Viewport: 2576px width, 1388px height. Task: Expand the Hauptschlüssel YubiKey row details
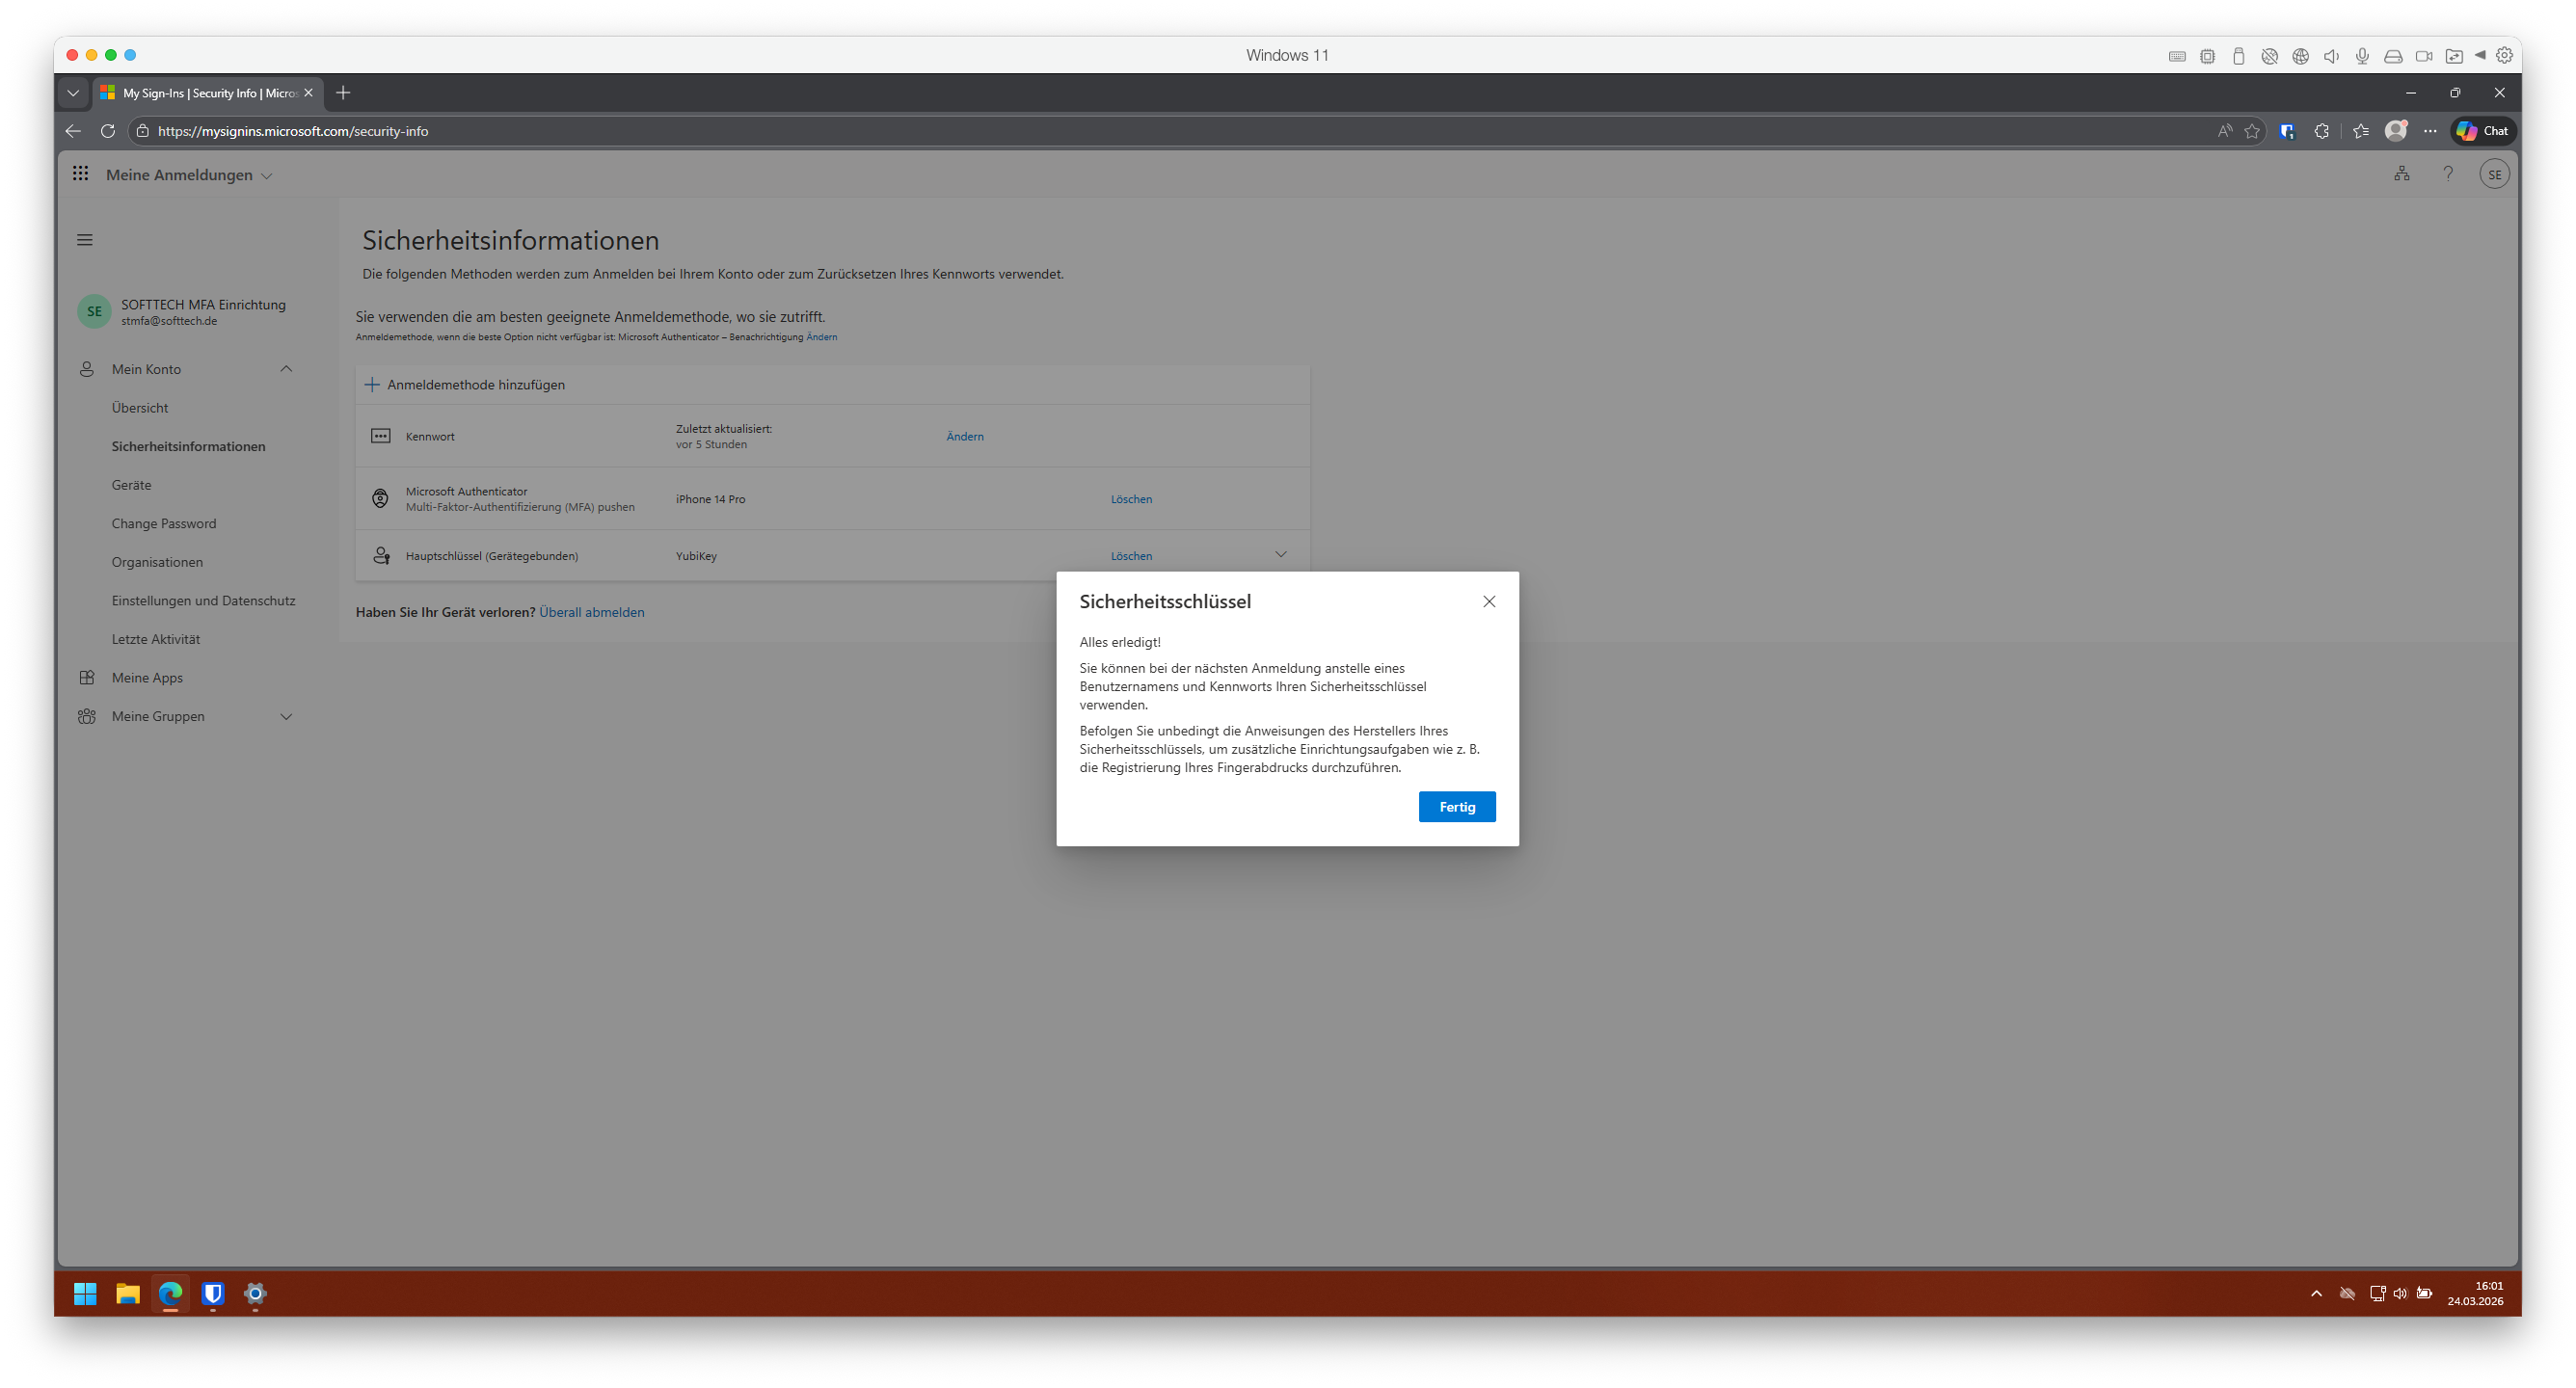[x=1281, y=555]
